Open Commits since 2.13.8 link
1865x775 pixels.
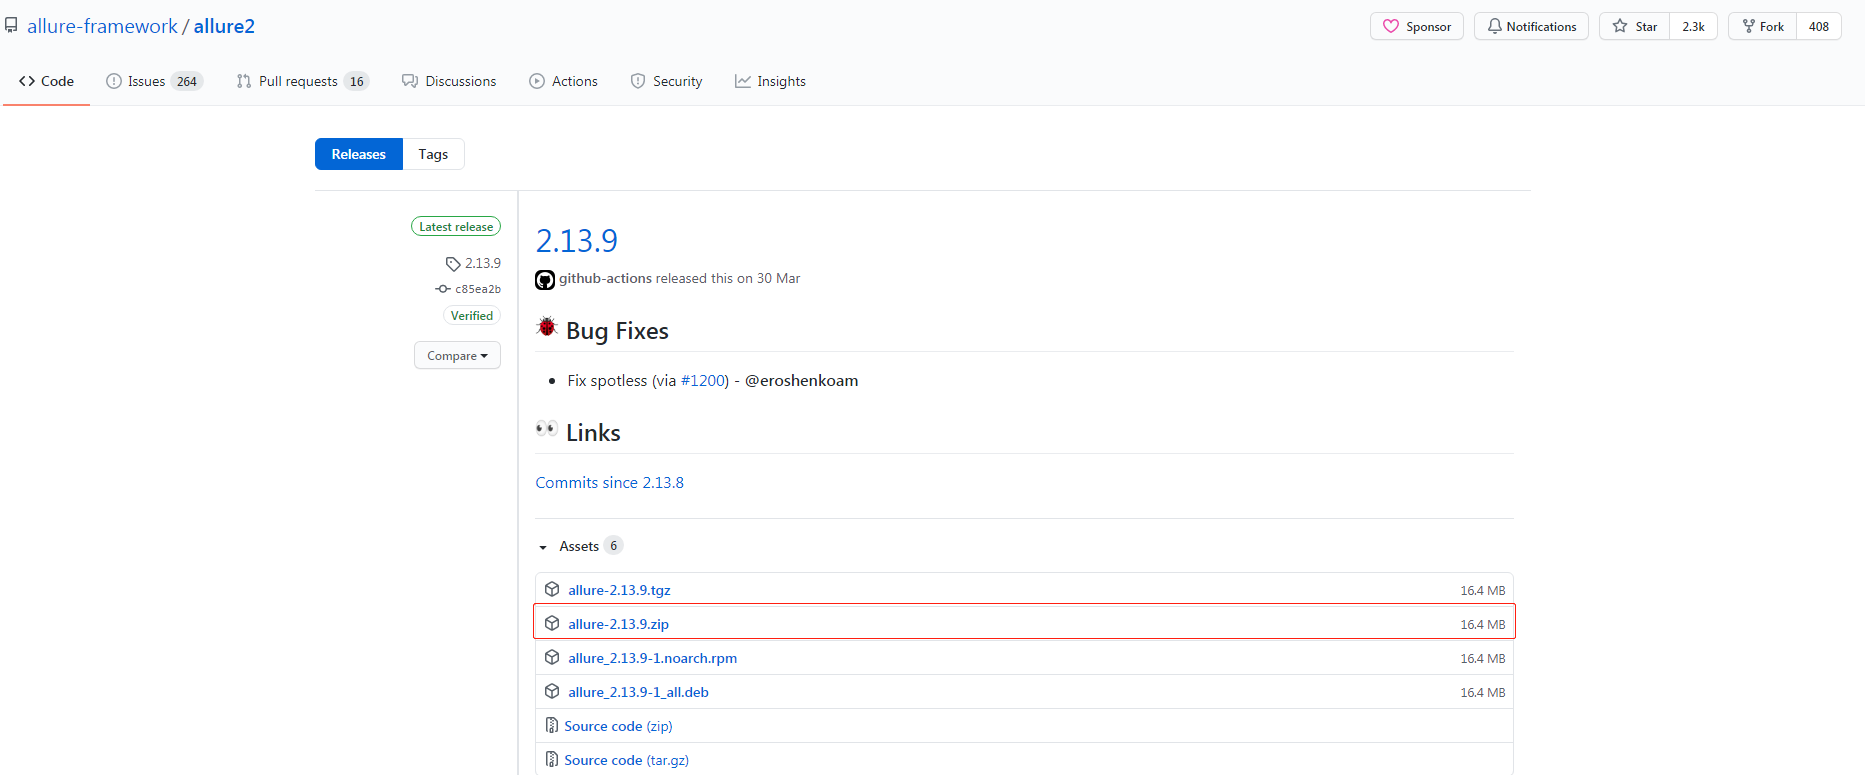coord(610,482)
